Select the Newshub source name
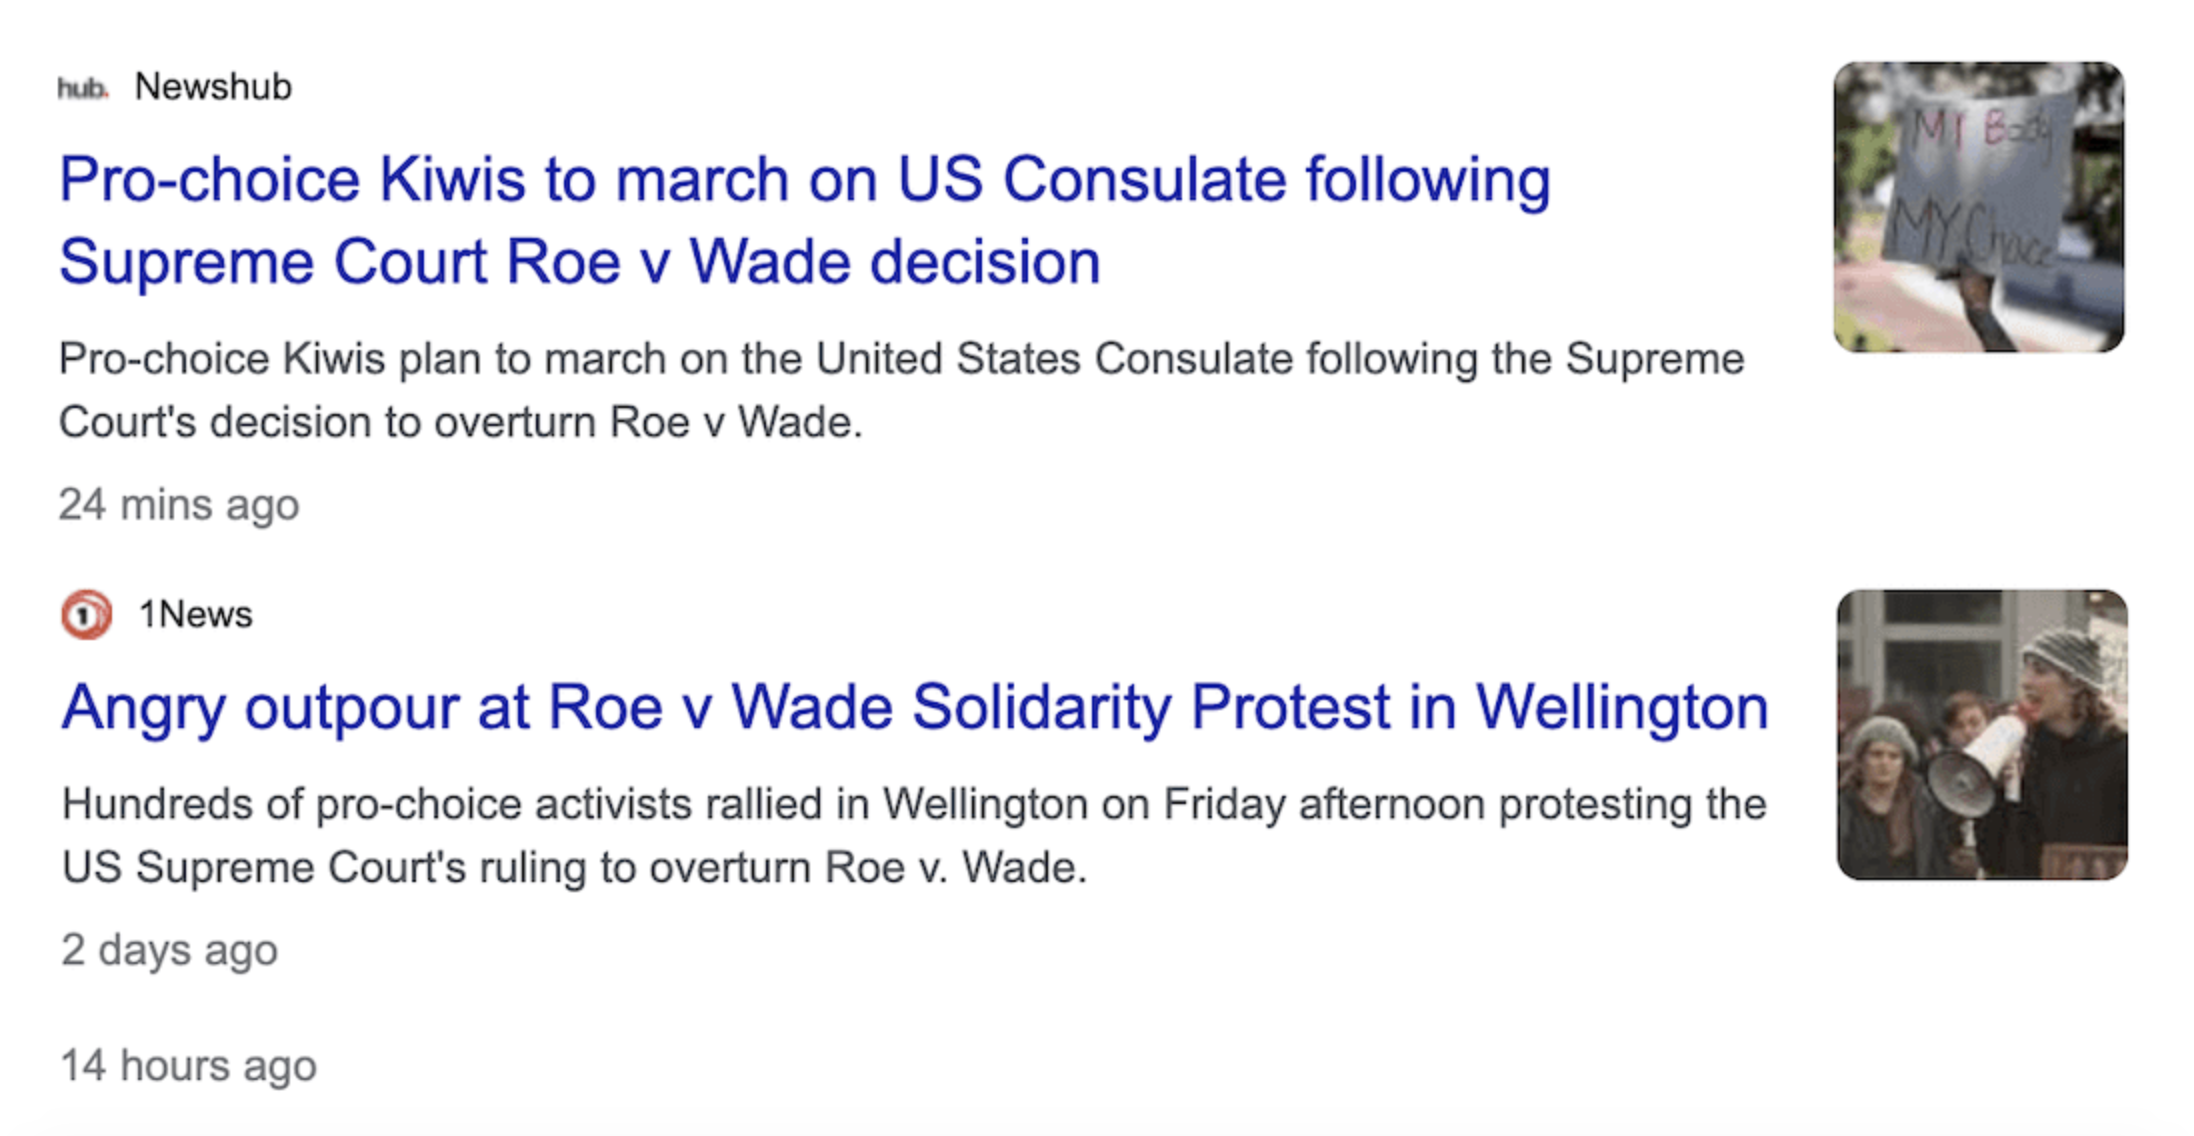The height and width of the screenshot is (1136, 2194). 213,87
